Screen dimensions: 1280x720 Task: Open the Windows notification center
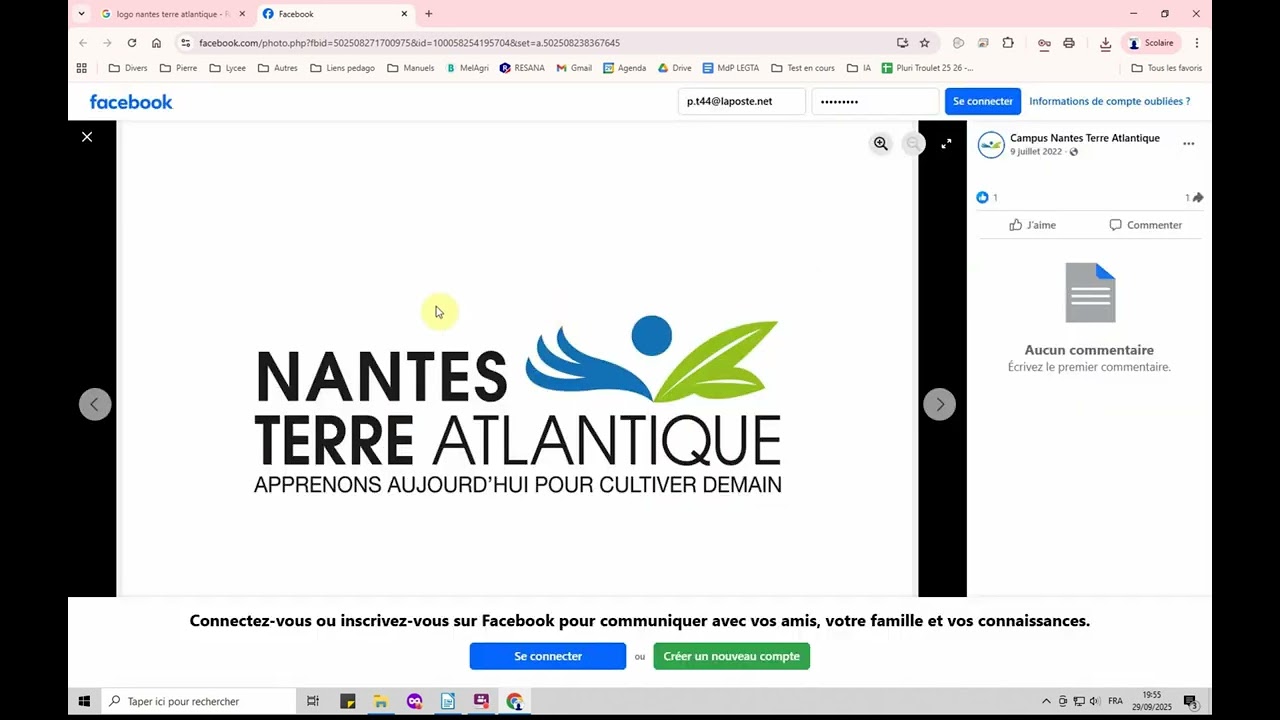coord(1190,701)
